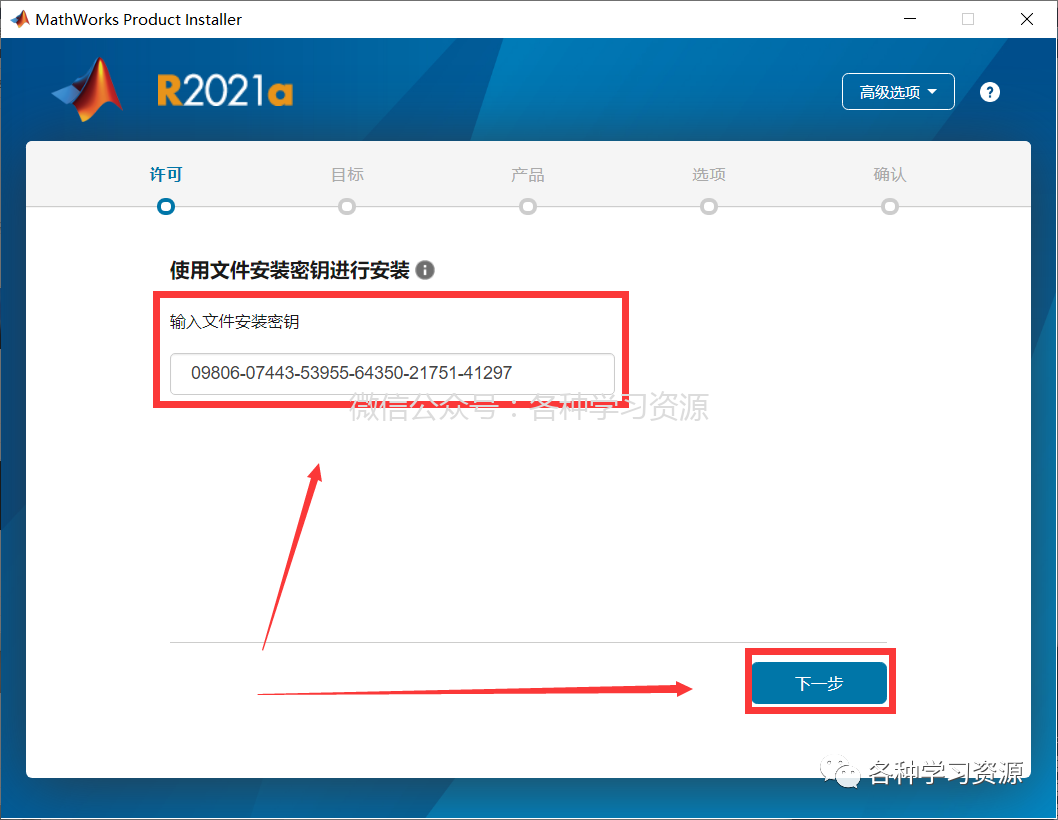Select the 确认 step tab
The image size is (1058, 820).
[889, 174]
